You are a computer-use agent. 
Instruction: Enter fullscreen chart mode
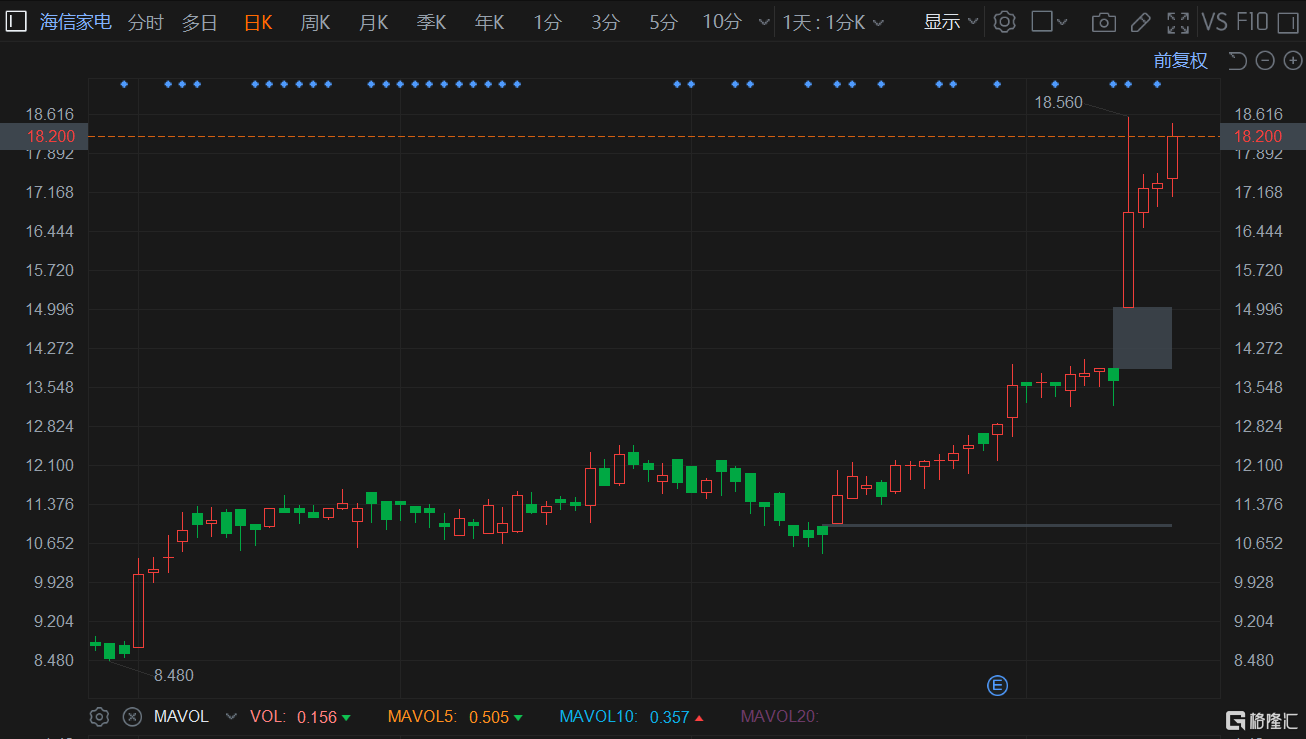[1178, 22]
